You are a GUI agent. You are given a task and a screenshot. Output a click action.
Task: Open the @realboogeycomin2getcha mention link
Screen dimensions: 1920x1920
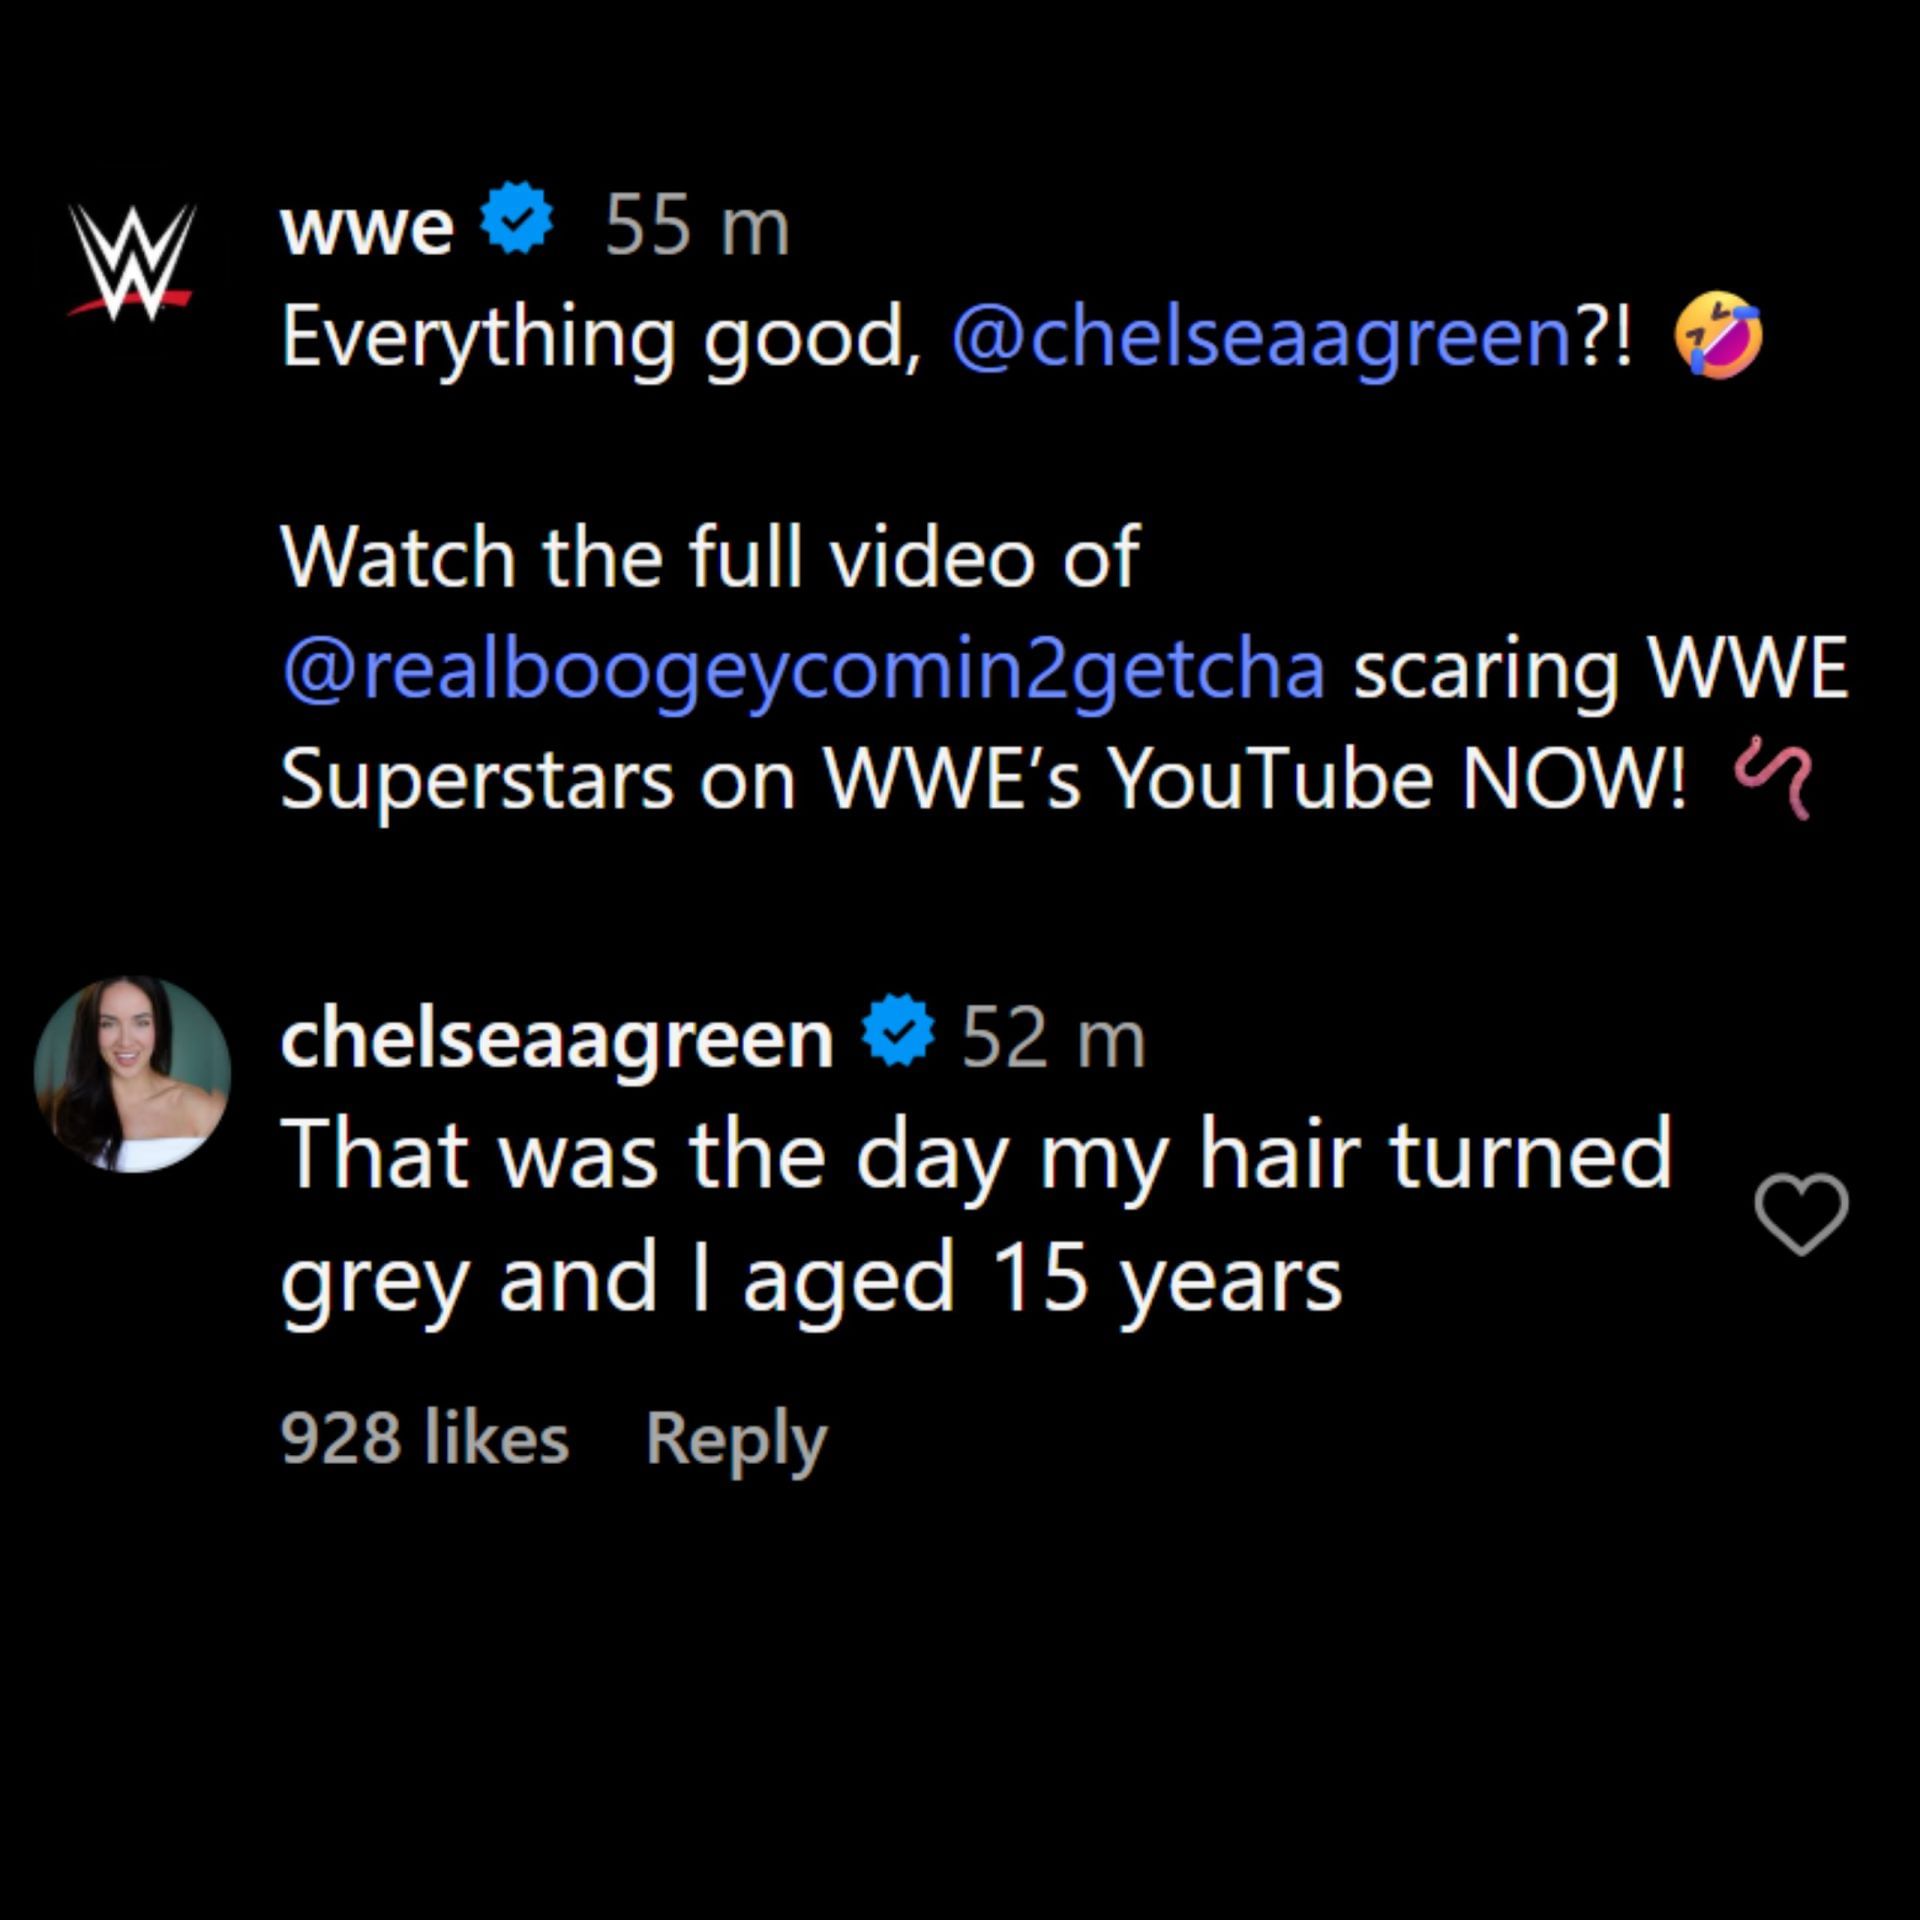coord(803,668)
